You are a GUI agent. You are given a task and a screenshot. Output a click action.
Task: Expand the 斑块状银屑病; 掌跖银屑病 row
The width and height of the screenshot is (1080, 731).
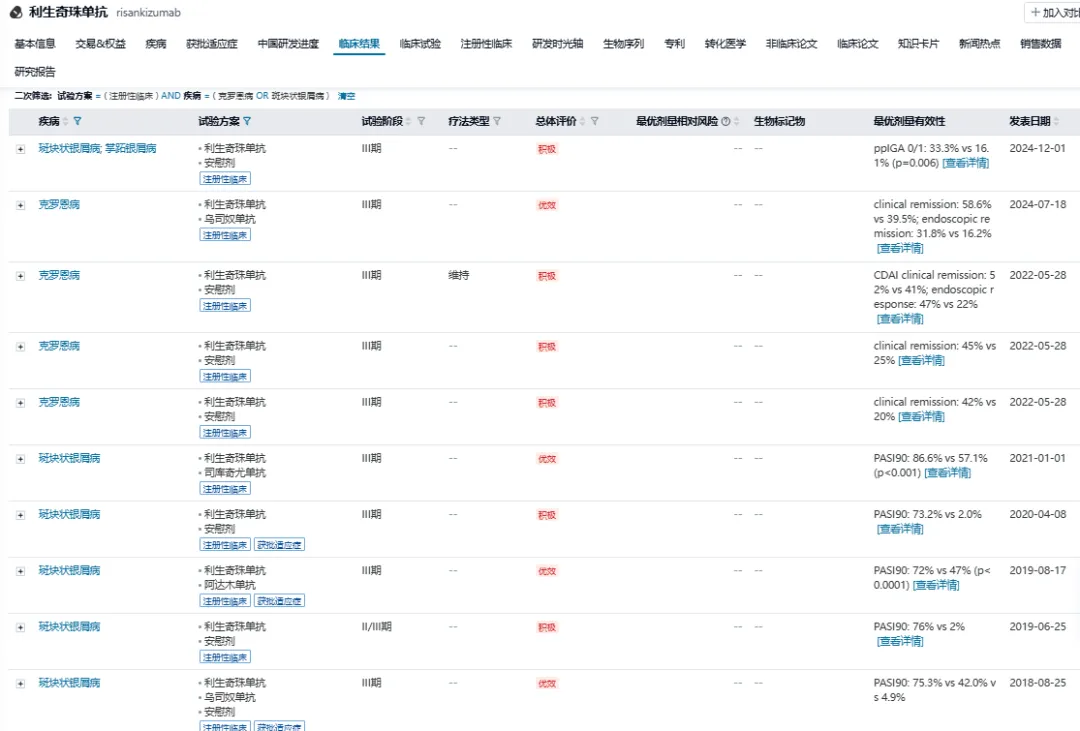[20, 149]
